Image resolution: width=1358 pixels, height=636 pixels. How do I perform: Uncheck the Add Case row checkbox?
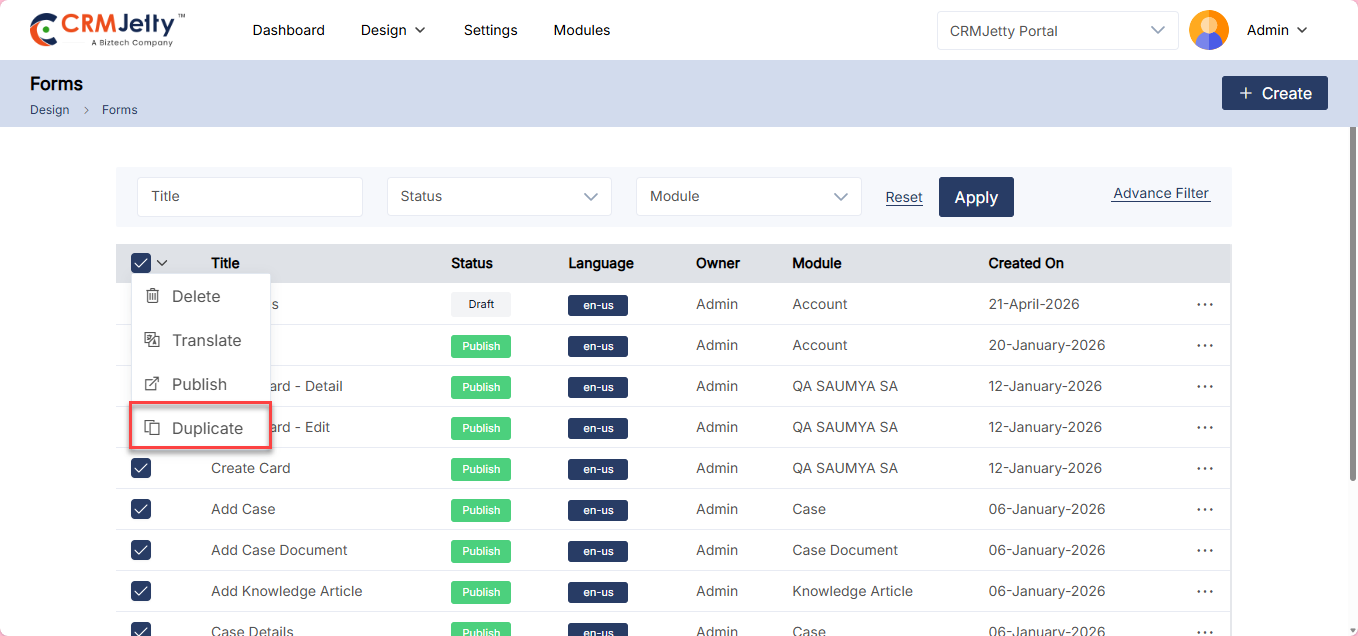tap(141, 509)
